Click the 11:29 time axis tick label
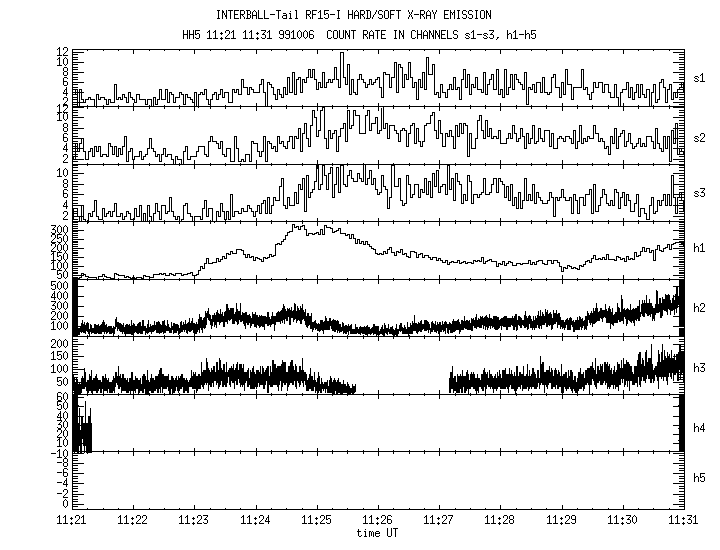This screenshot has height=550, width=720. (561, 520)
